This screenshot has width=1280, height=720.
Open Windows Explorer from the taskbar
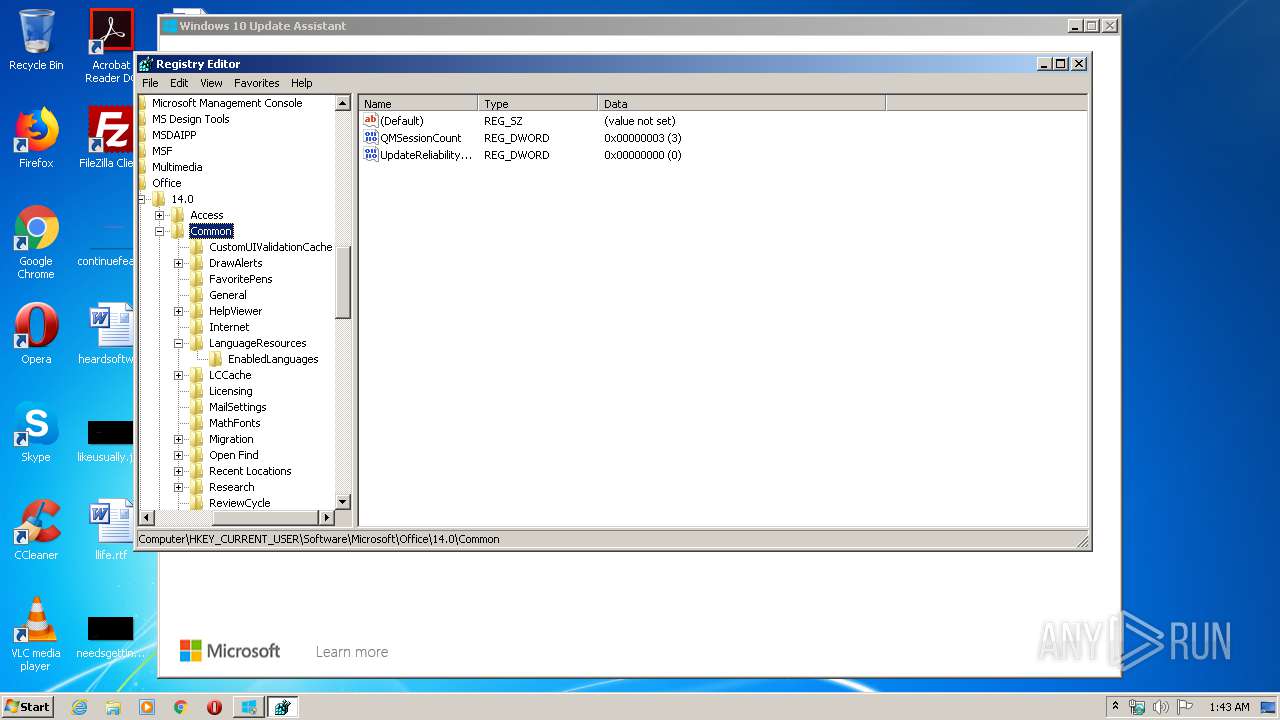coord(113,707)
